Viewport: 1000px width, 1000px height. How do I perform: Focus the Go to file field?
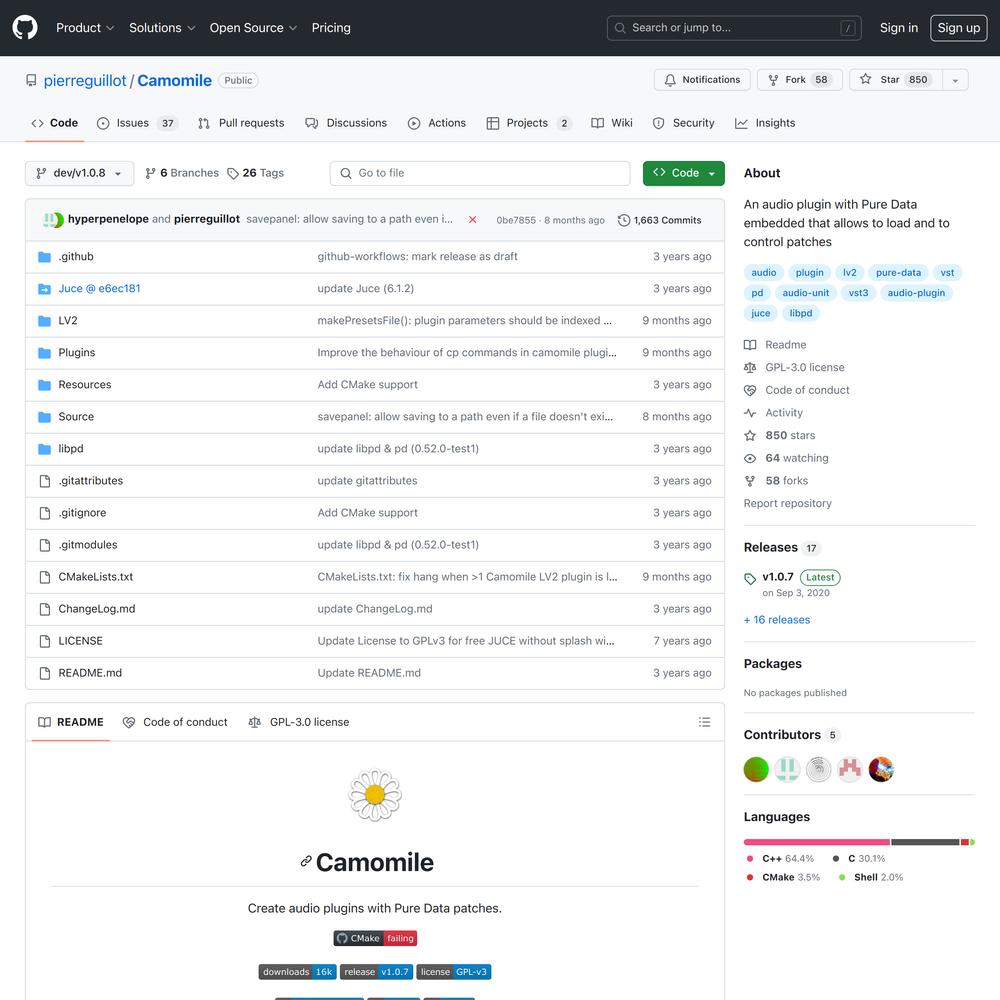tap(480, 173)
